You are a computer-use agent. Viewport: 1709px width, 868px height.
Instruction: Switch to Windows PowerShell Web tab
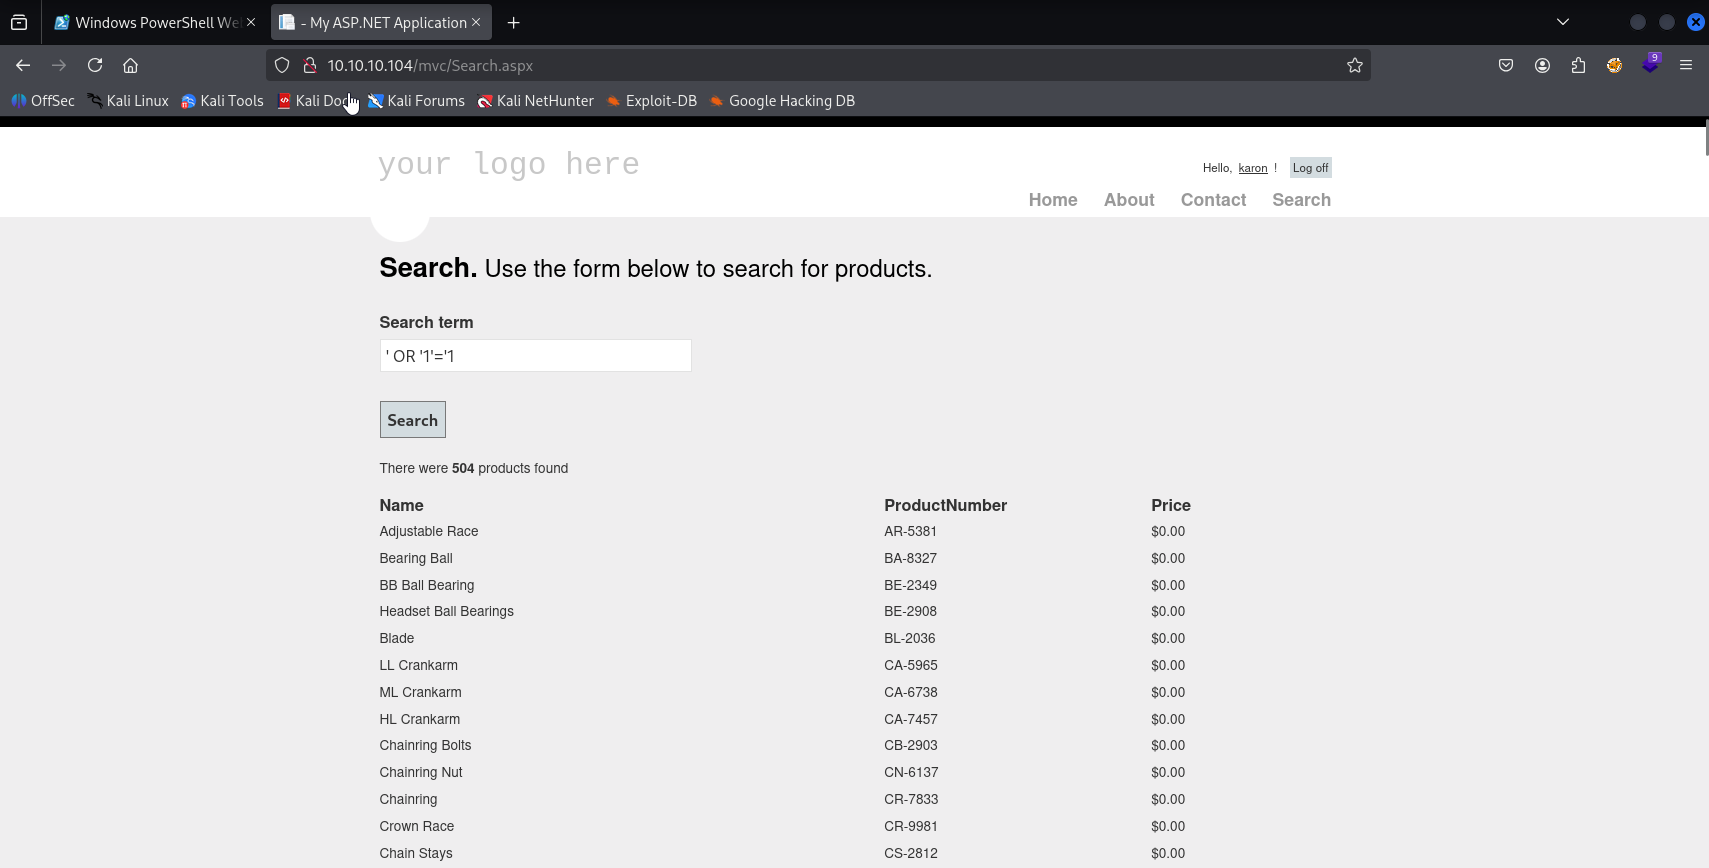click(155, 22)
